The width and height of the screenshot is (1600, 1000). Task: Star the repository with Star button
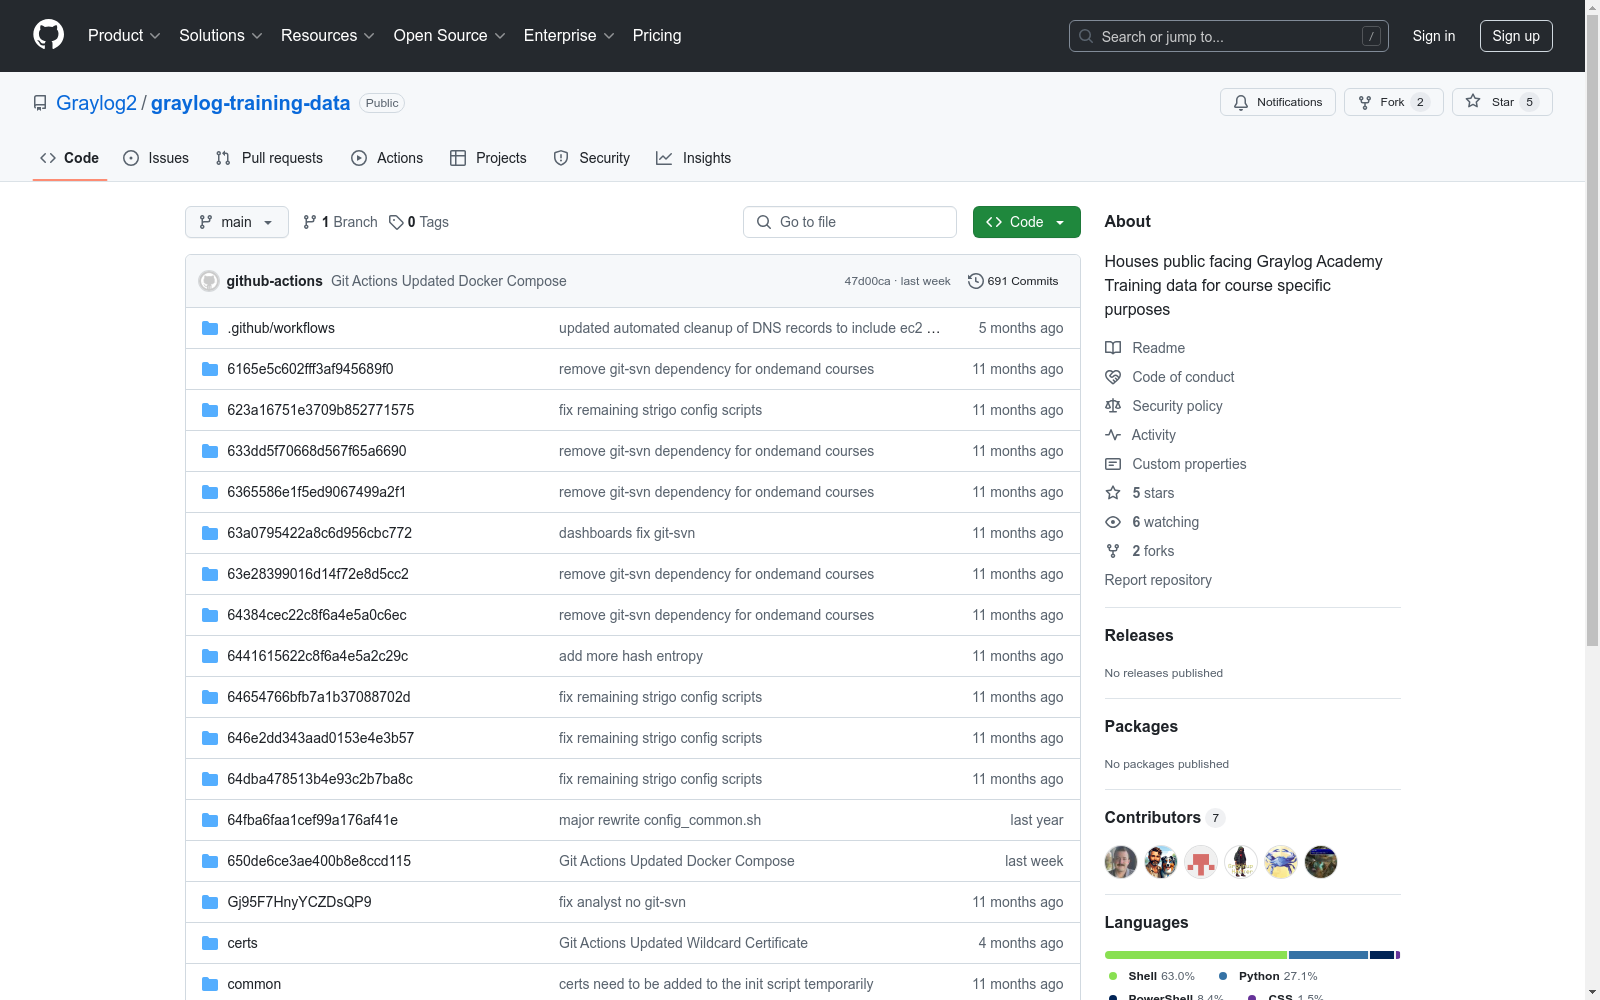[1502, 102]
